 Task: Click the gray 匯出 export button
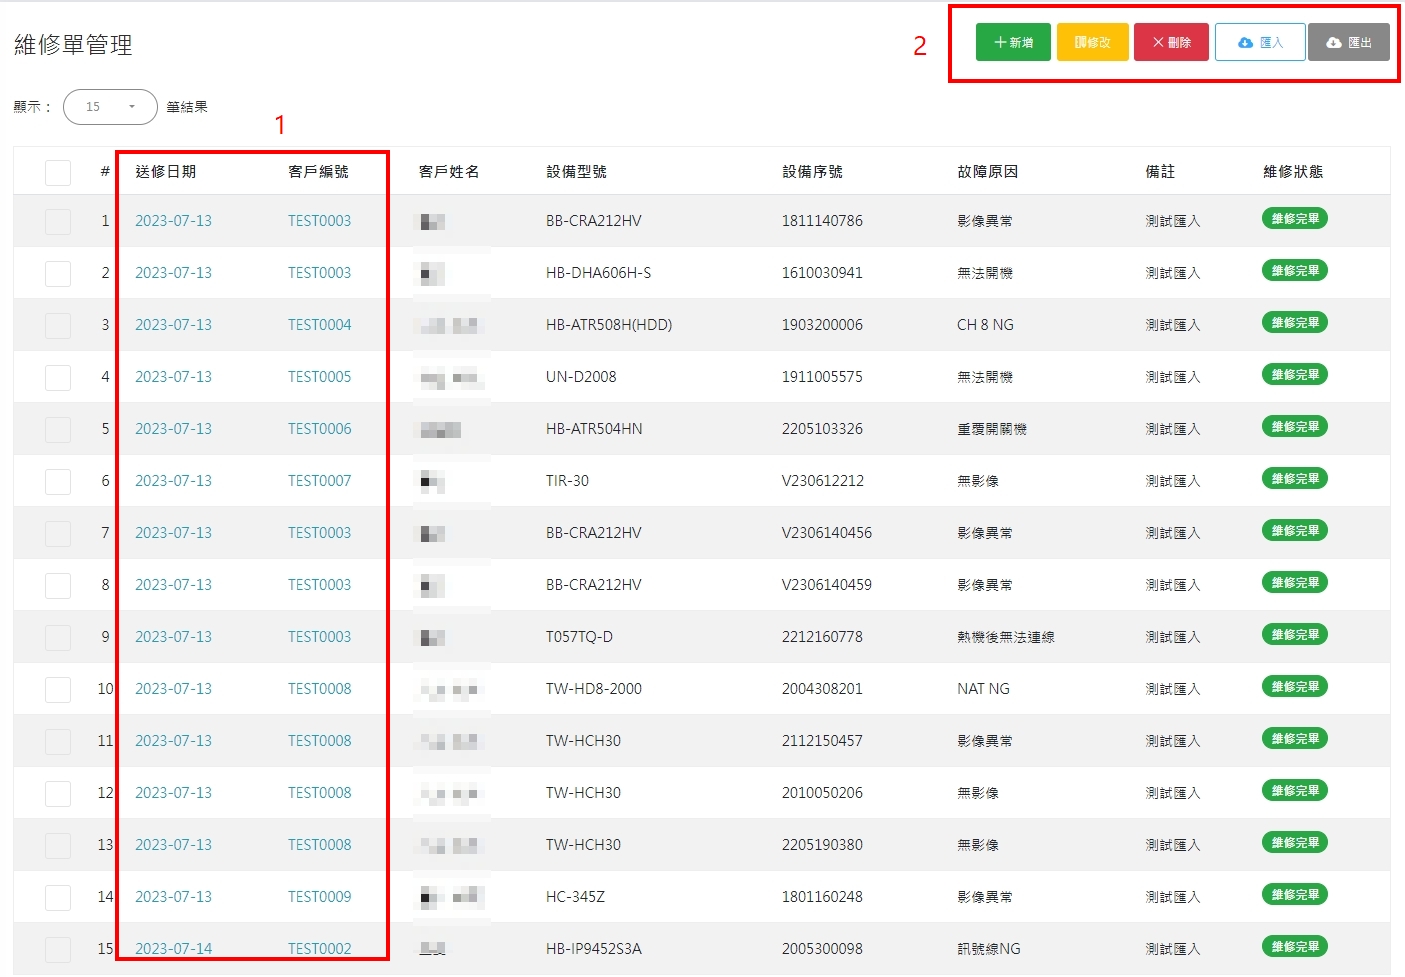tap(1348, 42)
